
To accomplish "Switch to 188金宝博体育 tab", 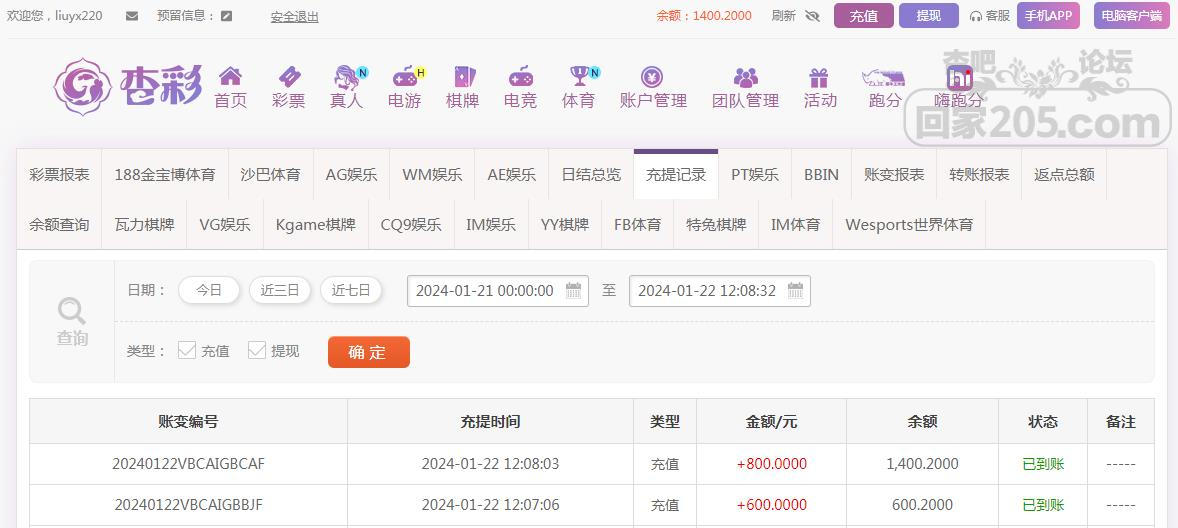I will (165, 175).
